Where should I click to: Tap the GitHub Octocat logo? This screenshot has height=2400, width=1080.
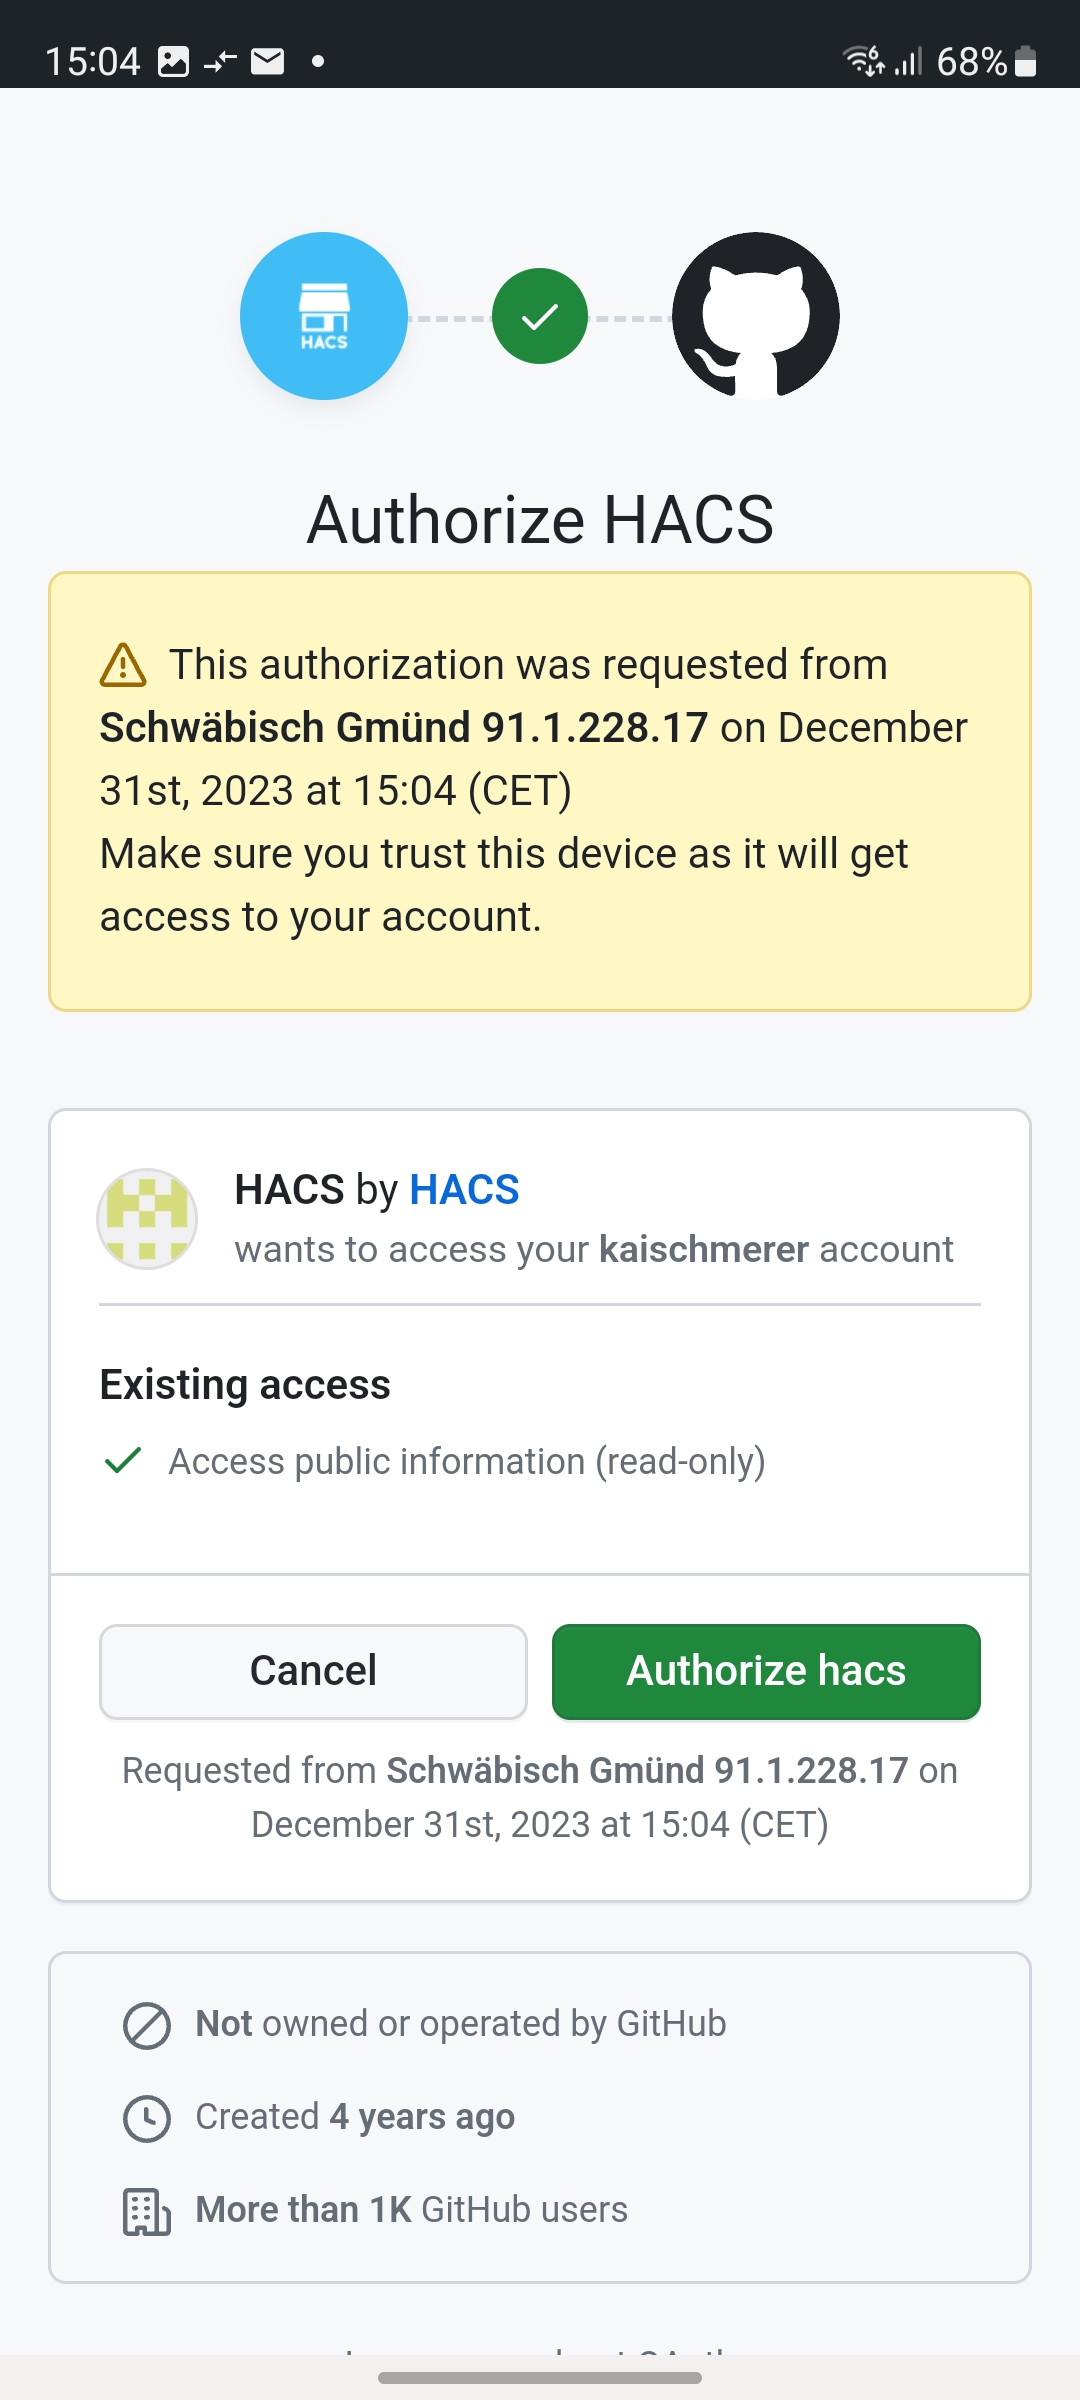point(756,316)
